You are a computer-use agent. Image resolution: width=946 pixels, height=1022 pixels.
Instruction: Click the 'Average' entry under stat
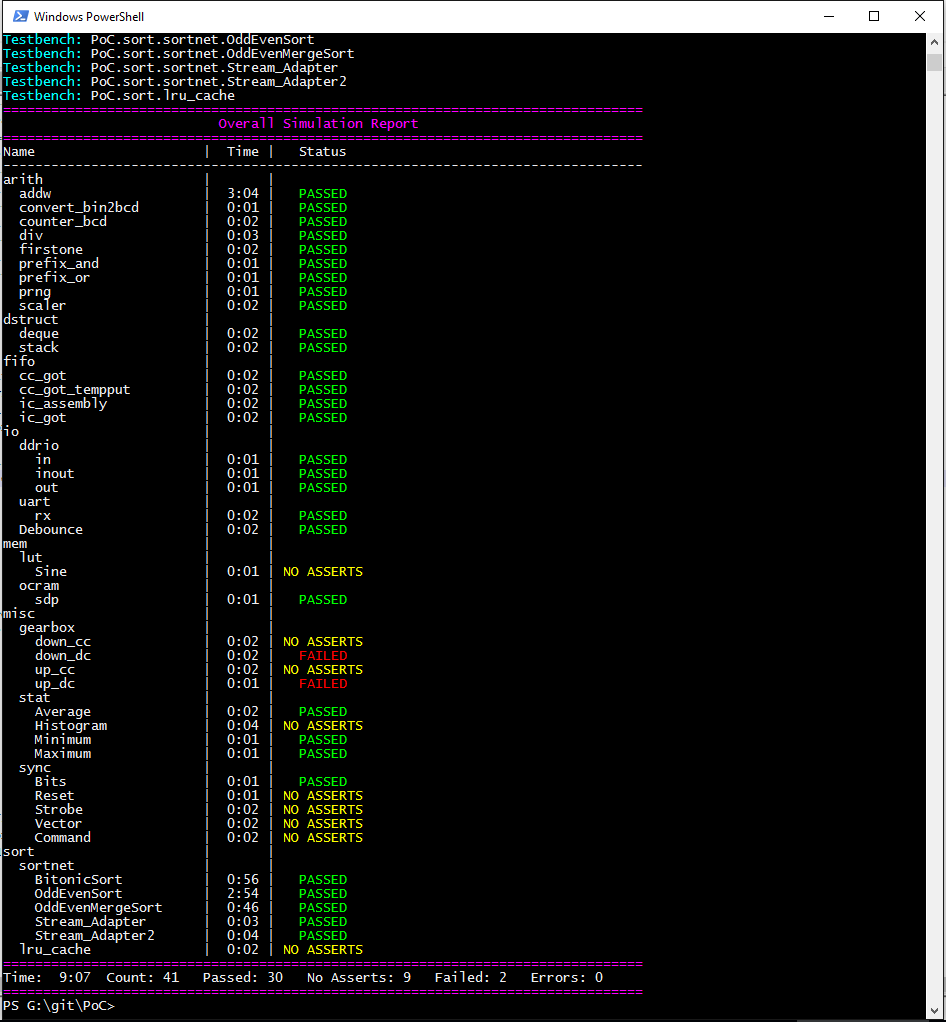click(x=63, y=712)
